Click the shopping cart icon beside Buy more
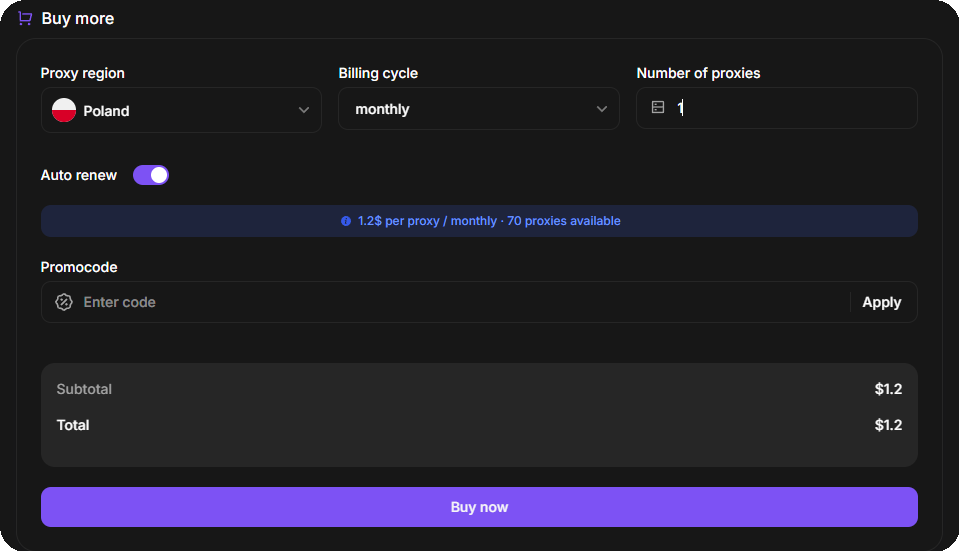The width and height of the screenshot is (959, 551). pos(25,18)
